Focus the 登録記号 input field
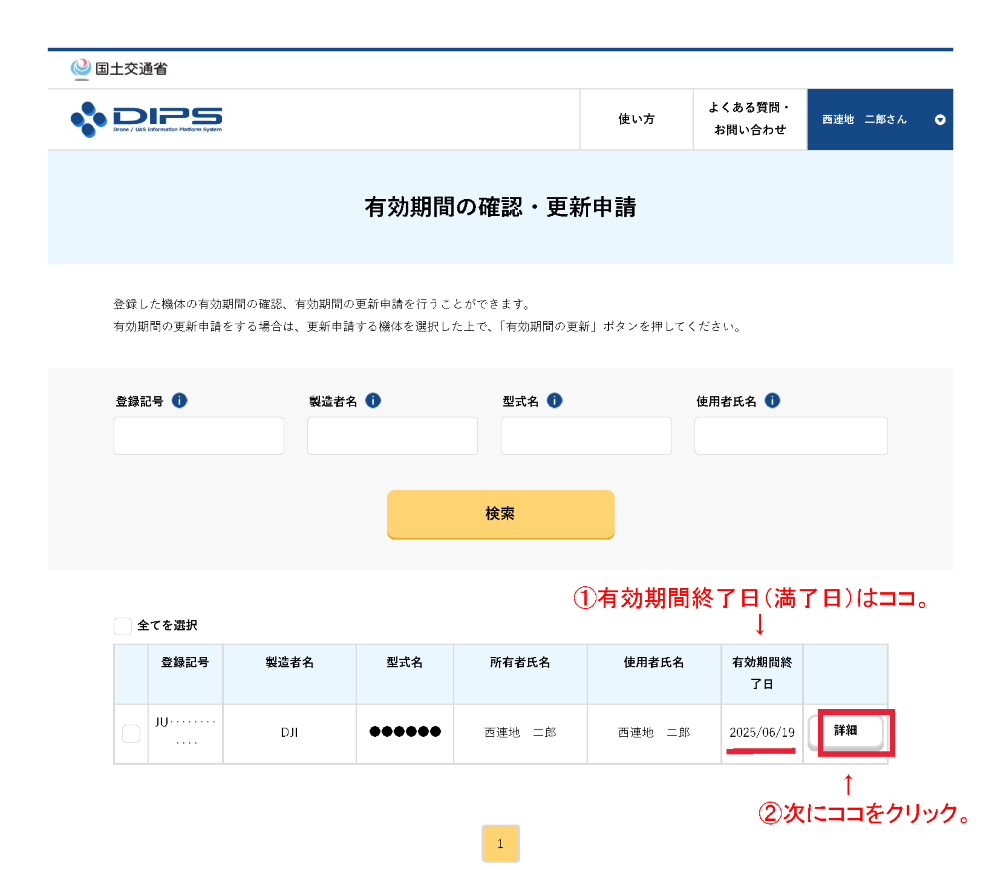The image size is (1000, 870). [x=199, y=436]
